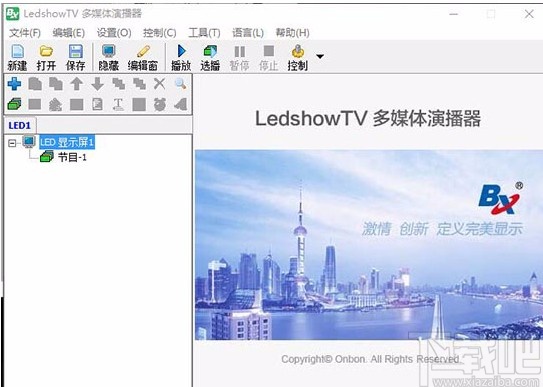Click the gray T text icon
Image resolution: width=543 pixels, height=387 pixels.
click(118, 104)
